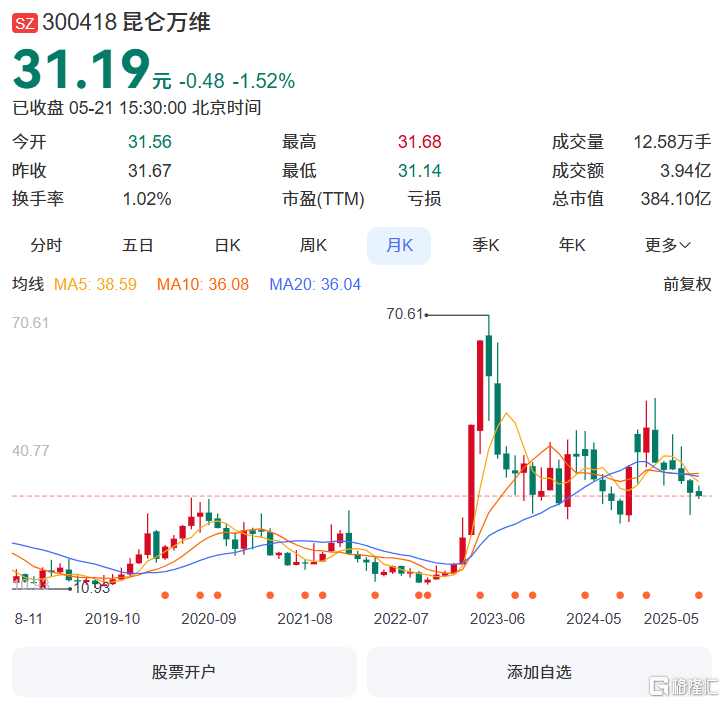Click the MA10: 36.08 indicator label
Screen dimensions: 726x704
pos(203,284)
